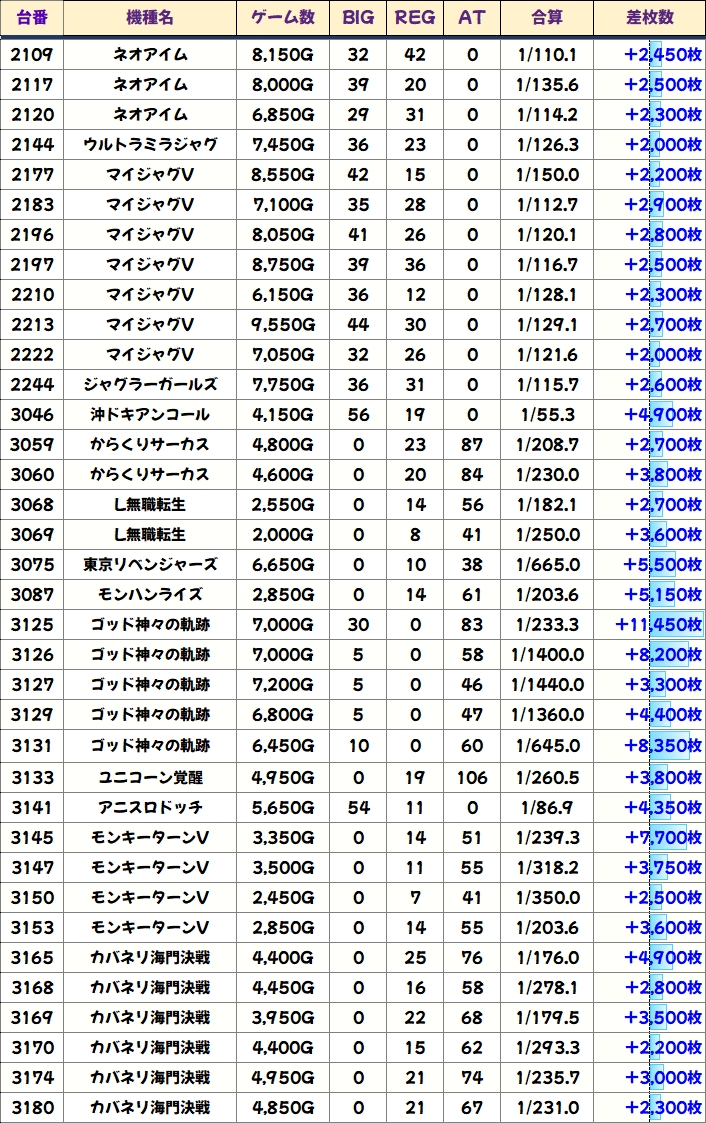Image resolution: width=706 pixels, height=1123 pixels.
Task: Select machine number 2109 cell
Action: tap(32, 55)
